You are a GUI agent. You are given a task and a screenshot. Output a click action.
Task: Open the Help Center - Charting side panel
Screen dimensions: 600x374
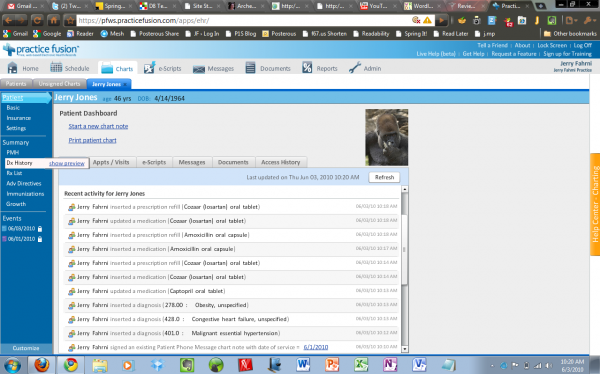pos(595,204)
